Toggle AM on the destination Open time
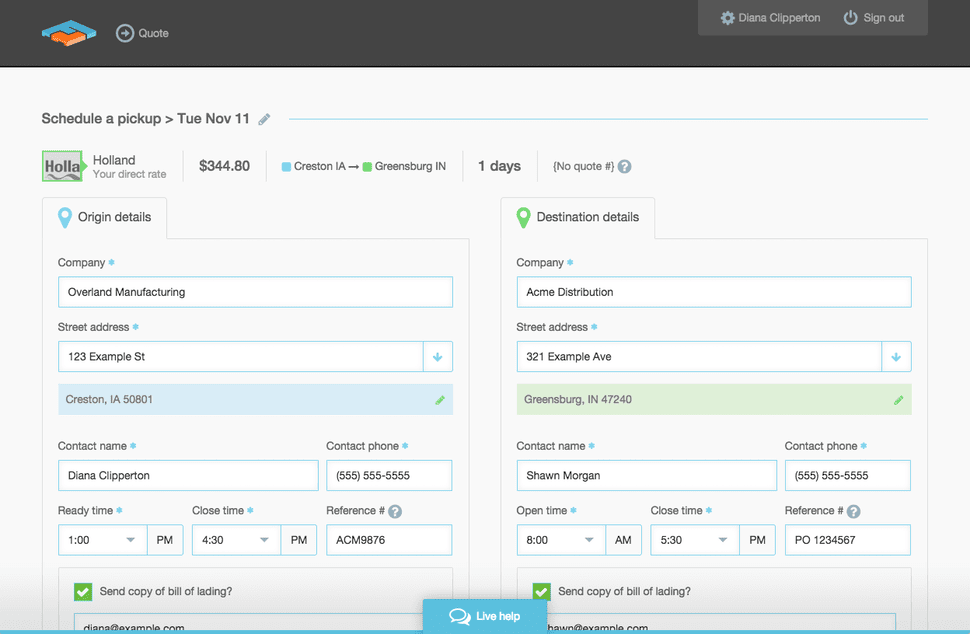The width and height of the screenshot is (970, 634). (623, 539)
